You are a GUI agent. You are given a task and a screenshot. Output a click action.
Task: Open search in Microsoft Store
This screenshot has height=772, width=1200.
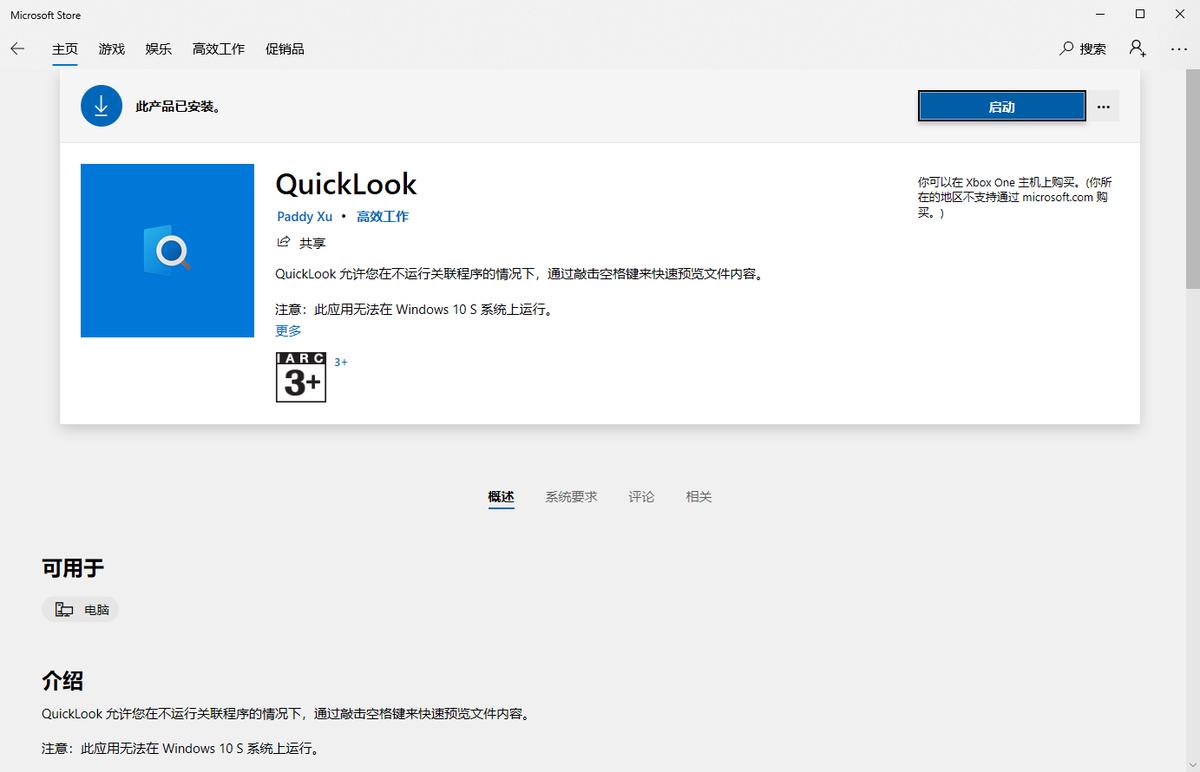1082,48
